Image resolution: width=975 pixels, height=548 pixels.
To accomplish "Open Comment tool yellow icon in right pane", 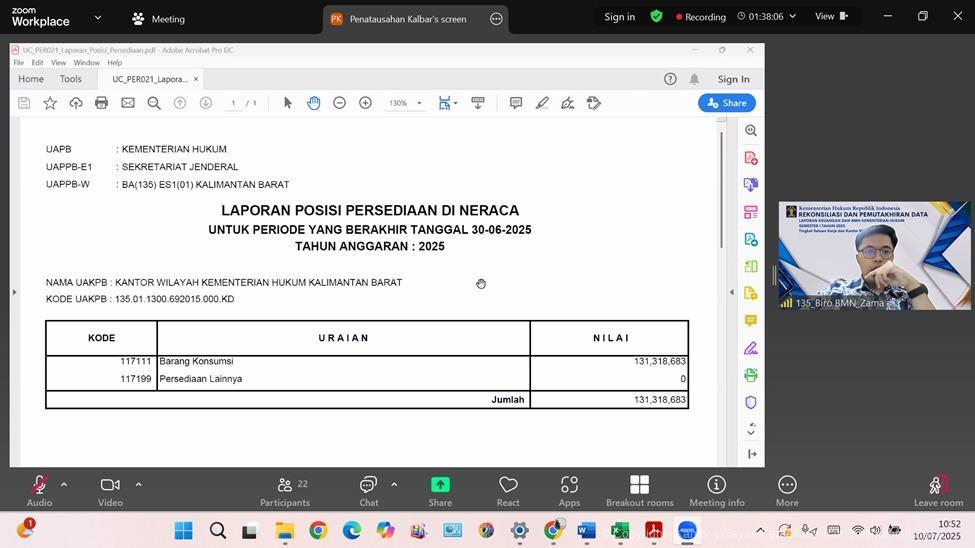I will click(x=751, y=320).
